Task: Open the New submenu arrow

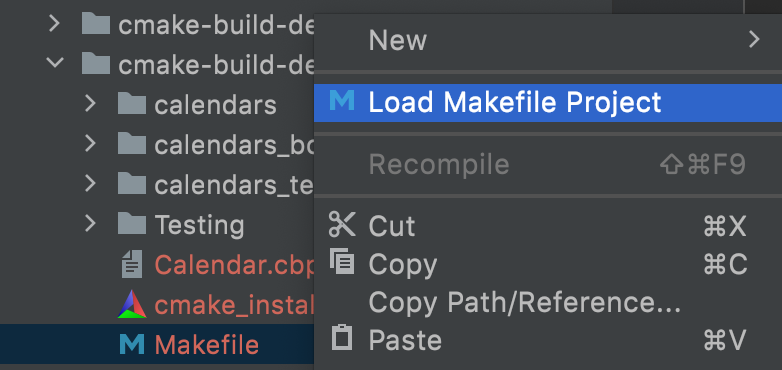Action: [754, 39]
